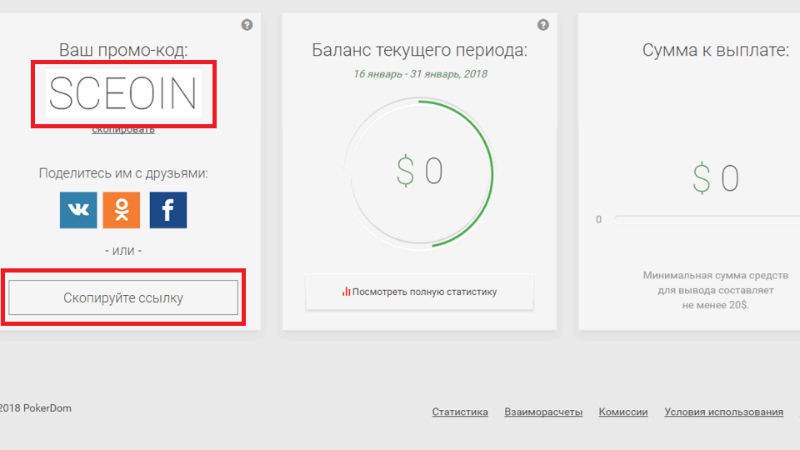Select the SCEOIN promo code text
The width and height of the screenshot is (800, 450).
click(x=123, y=93)
